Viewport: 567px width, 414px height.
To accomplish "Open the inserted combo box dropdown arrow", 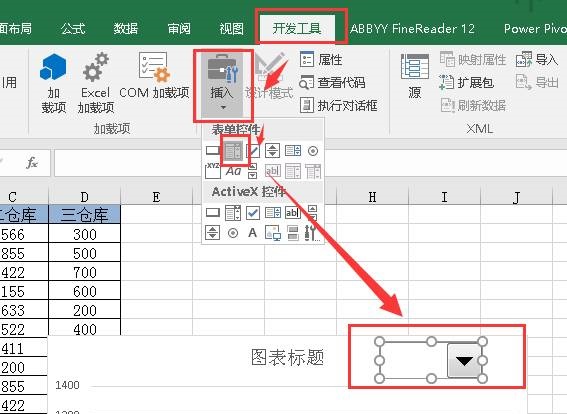I will pyautogui.click(x=464, y=360).
